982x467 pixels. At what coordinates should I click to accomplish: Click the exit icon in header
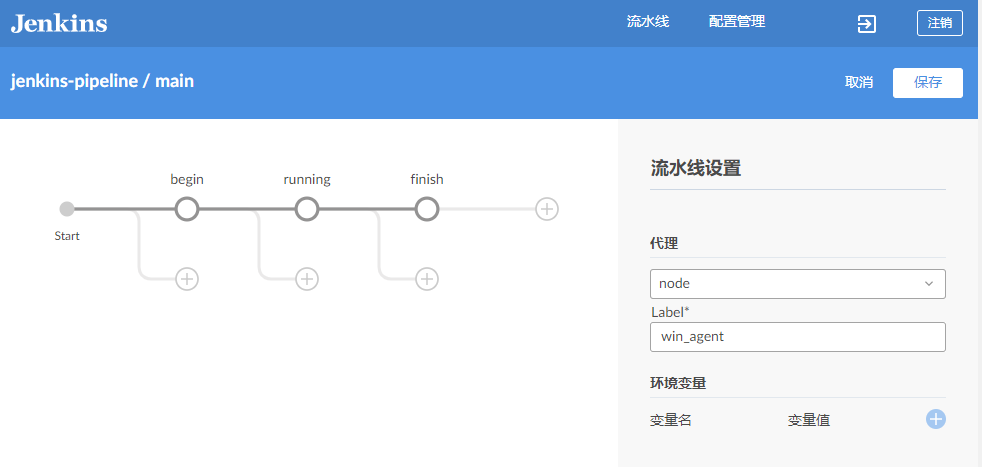click(867, 24)
